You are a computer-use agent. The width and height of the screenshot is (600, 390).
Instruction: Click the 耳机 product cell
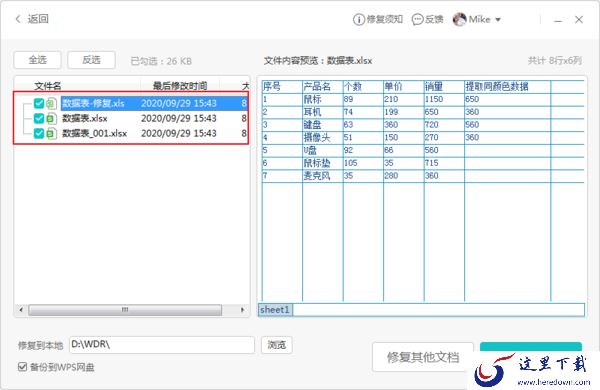pyautogui.click(x=323, y=112)
